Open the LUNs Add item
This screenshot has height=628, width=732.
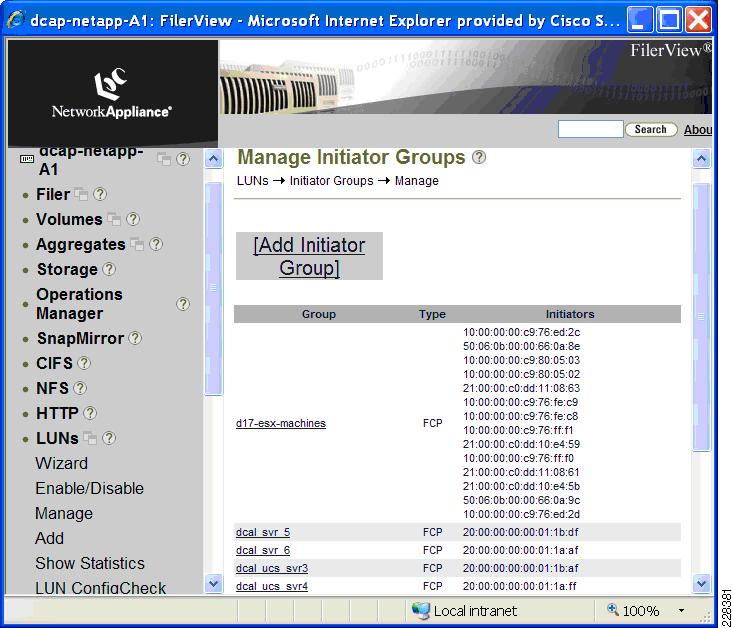[x=49, y=538]
